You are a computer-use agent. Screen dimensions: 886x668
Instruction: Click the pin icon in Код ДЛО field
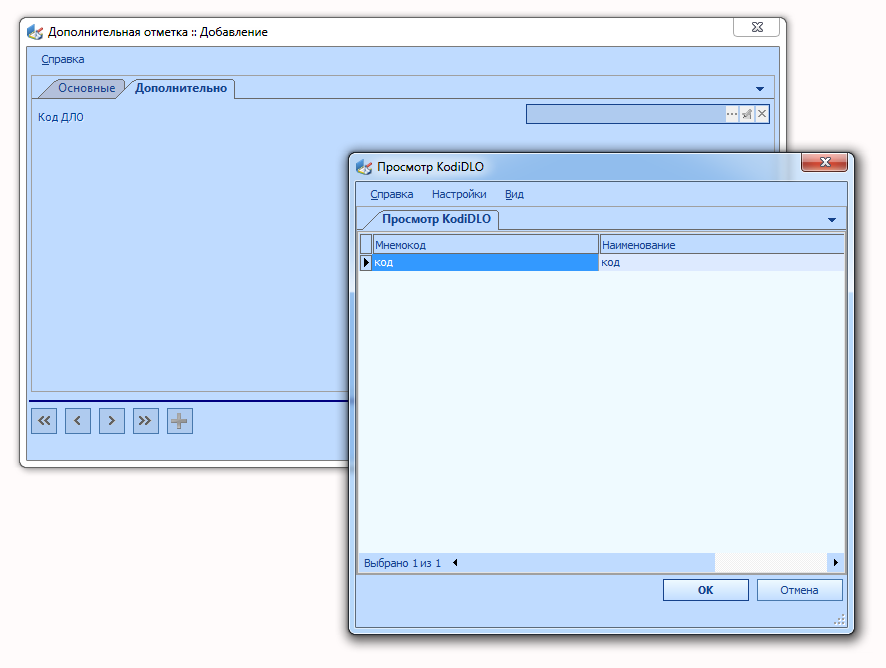[747, 114]
